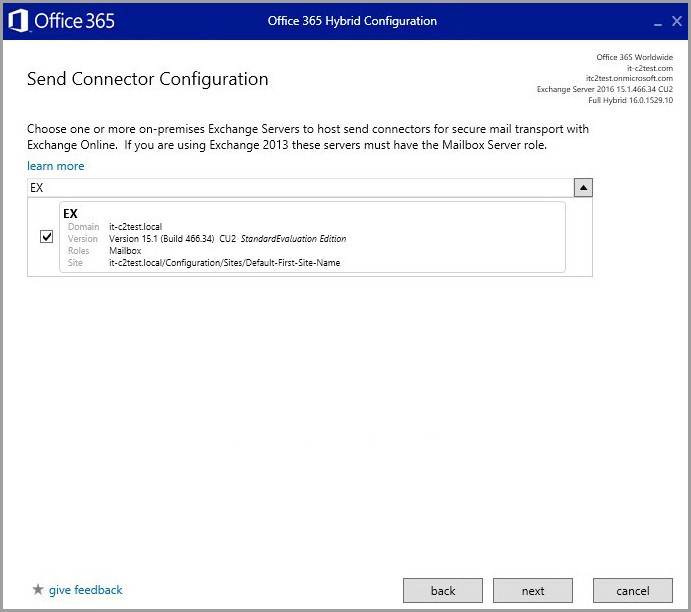Collapse the server list dropdown arrow
Screen dimensions: 691x612
click(x=583, y=188)
